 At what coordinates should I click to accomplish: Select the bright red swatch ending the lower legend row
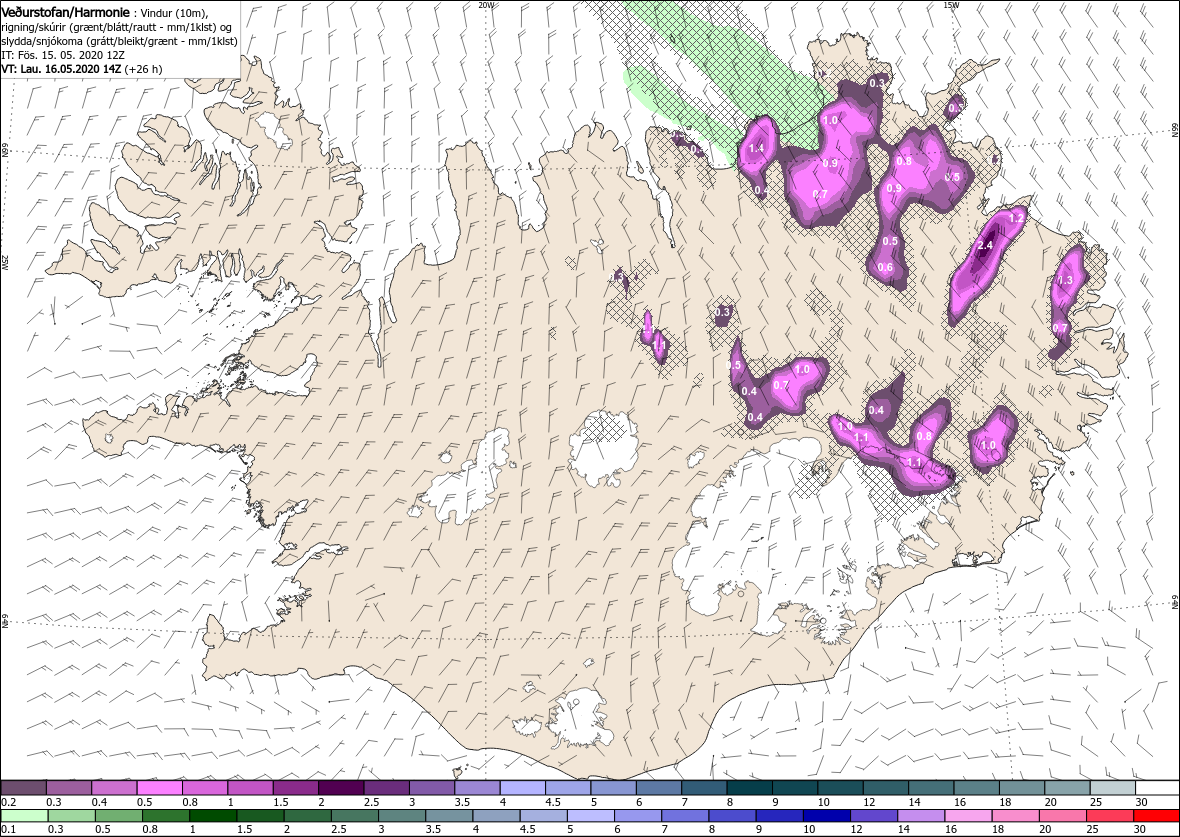(1156, 815)
